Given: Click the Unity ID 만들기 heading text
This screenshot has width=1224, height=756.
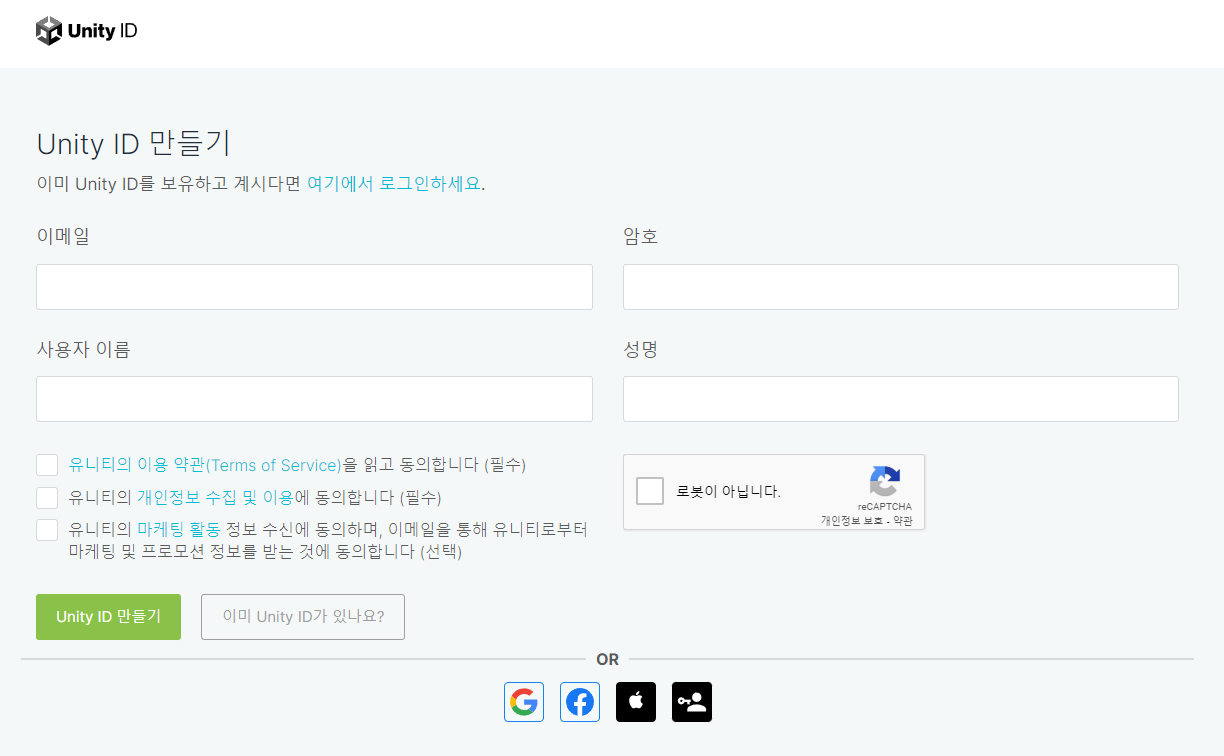Looking at the screenshot, I should [x=134, y=144].
